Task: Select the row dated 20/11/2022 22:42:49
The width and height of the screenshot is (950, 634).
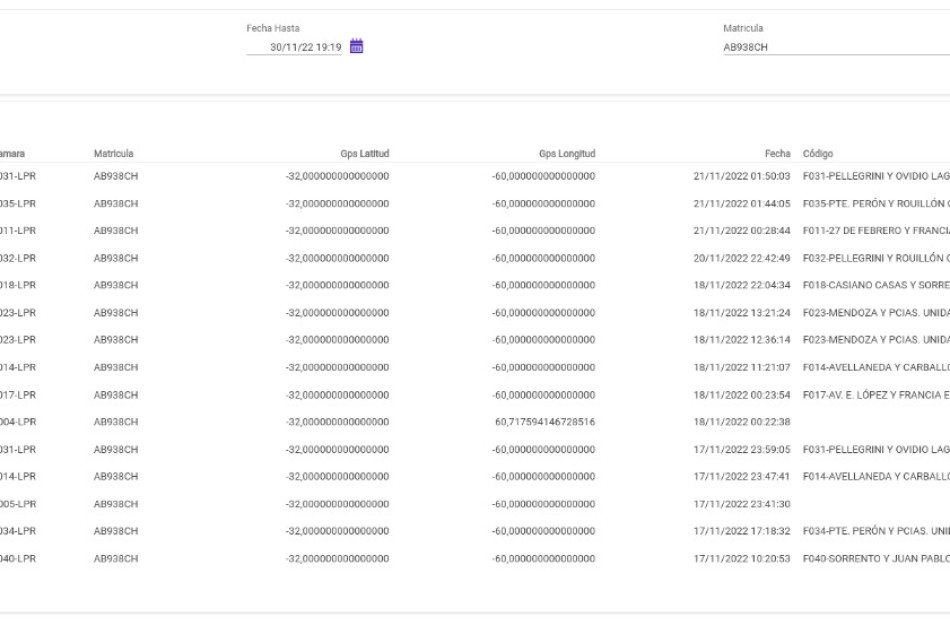Action: 741,258
